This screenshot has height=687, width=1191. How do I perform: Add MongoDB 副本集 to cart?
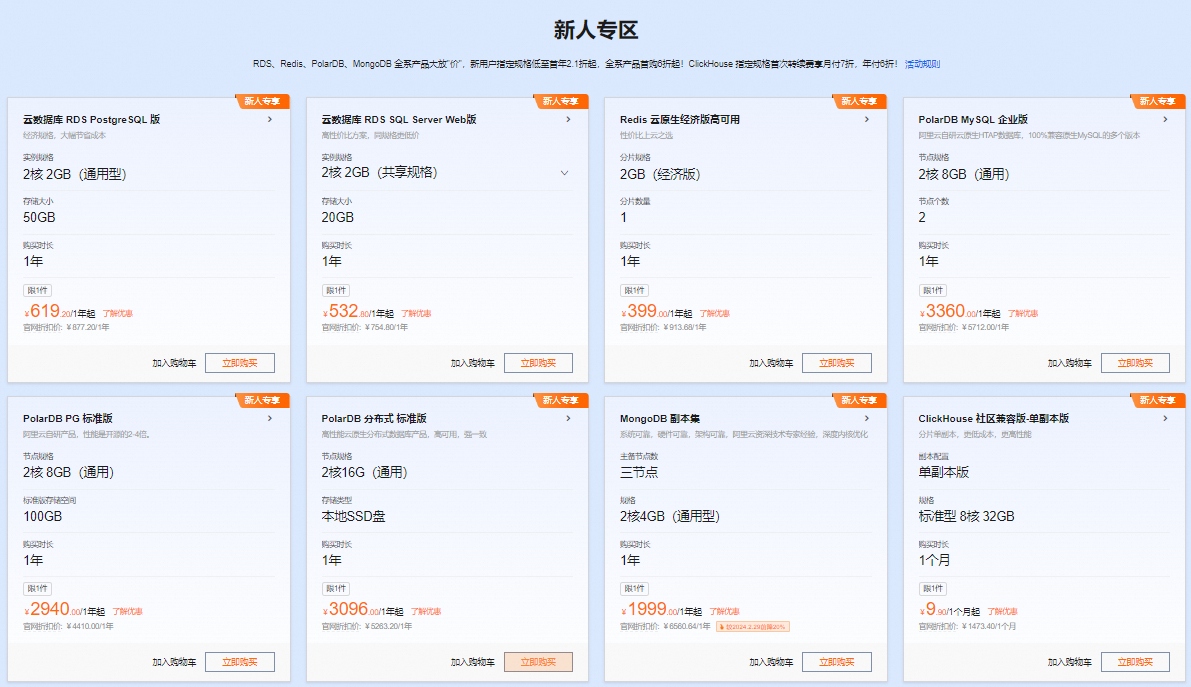[771, 662]
